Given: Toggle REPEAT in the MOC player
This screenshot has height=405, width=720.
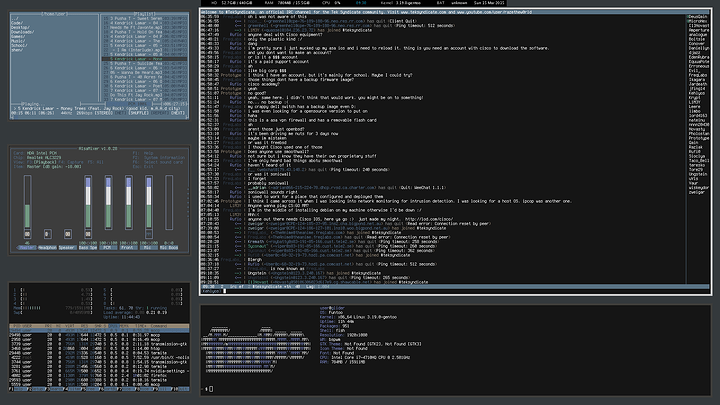Looking at the screenshot, I should click(159, 112).
